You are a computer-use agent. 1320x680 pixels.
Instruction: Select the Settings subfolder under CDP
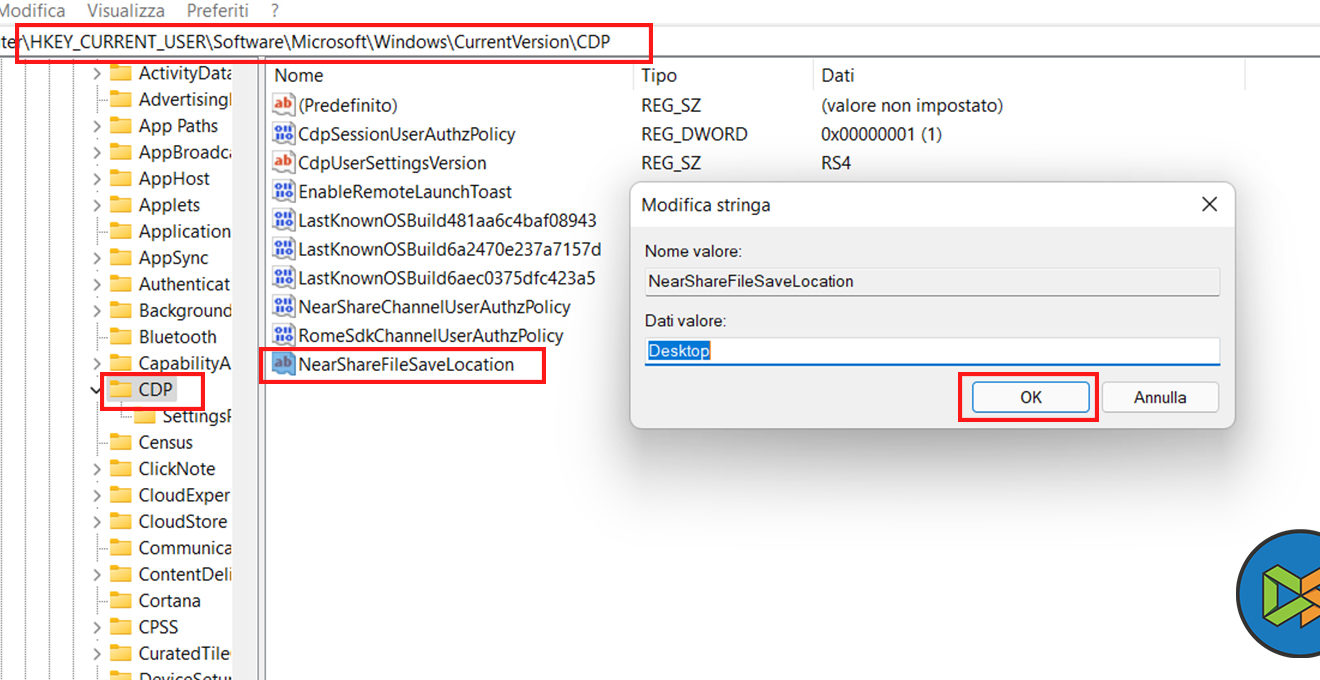point(196,416)
